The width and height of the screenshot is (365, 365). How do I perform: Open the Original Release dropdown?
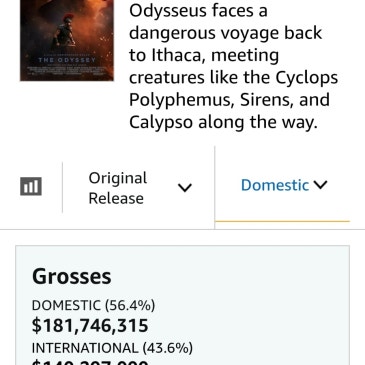(x=138, y=188)
